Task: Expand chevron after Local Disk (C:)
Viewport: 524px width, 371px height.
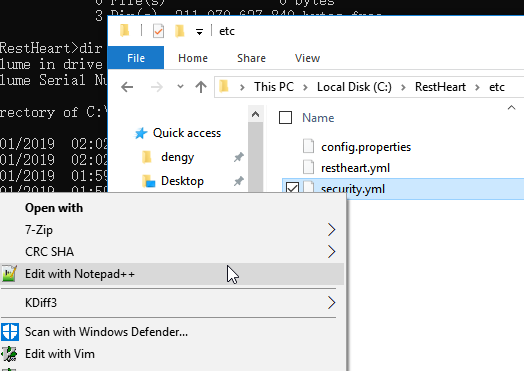Action: click(403, 88)
